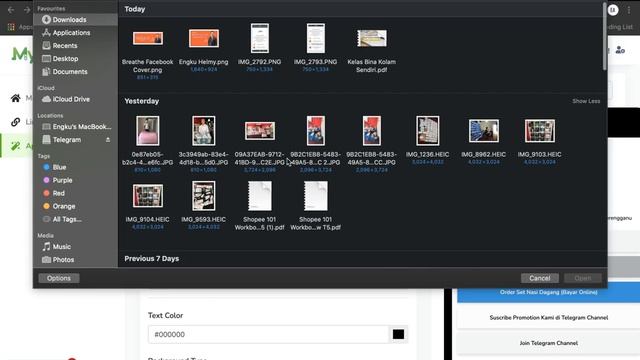Viewport: 640px width, 360px height.
Task: Select the 3c3949ab JPG image
Action: tap(204, 131)
